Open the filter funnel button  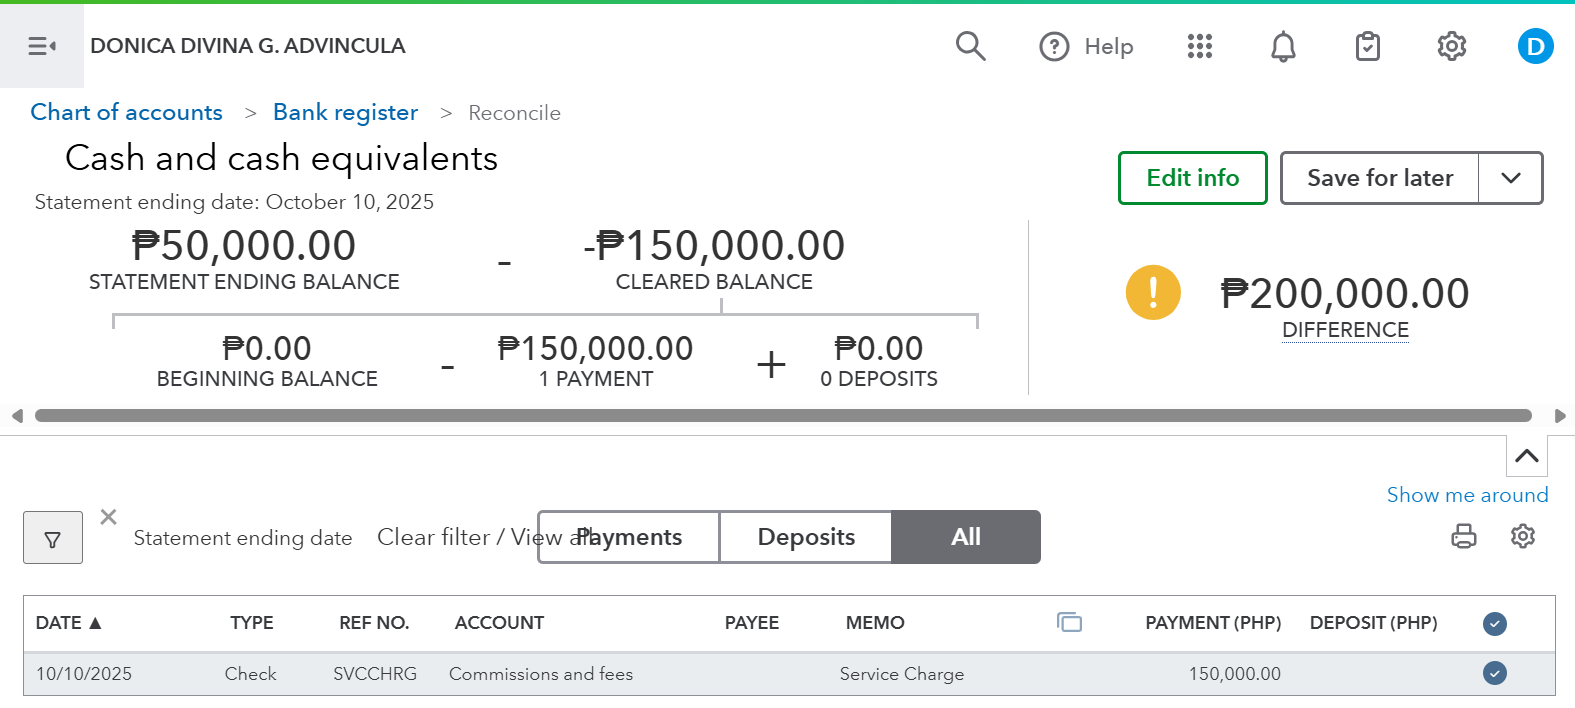coord(53,539)
